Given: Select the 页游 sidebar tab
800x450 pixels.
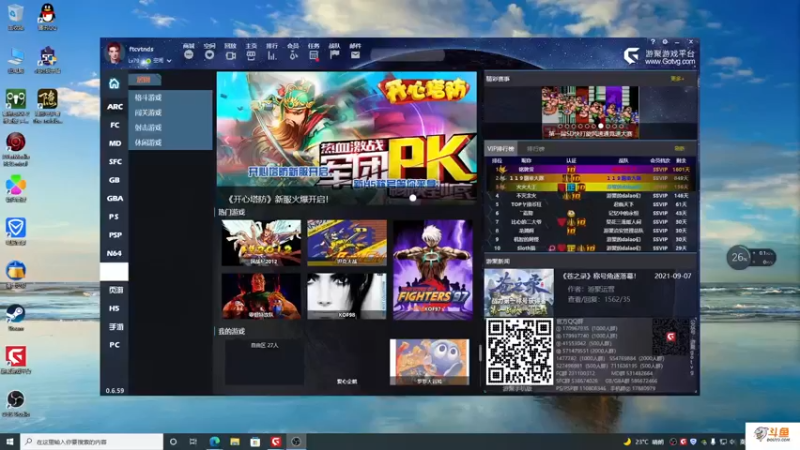Looking at the screenshot, I should point(114,290).
